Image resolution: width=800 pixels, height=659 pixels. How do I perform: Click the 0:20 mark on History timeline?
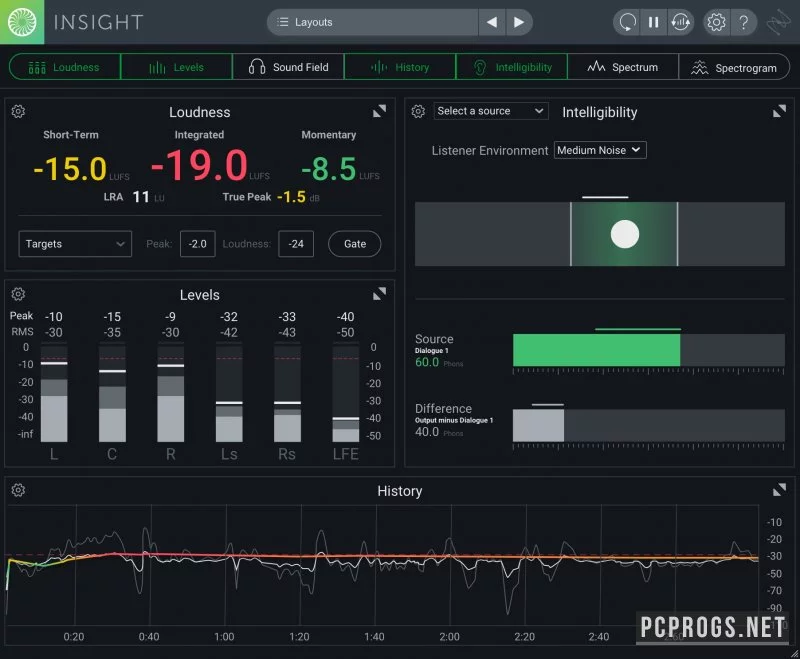pyautogui.click(x=74, y=637)
